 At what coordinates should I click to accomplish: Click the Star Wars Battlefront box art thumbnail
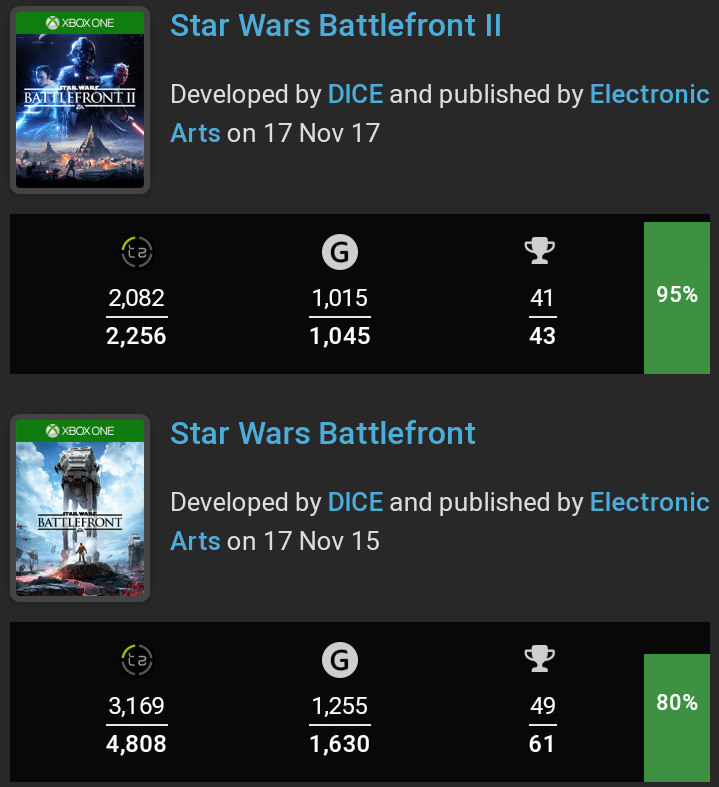pos(80,507)
